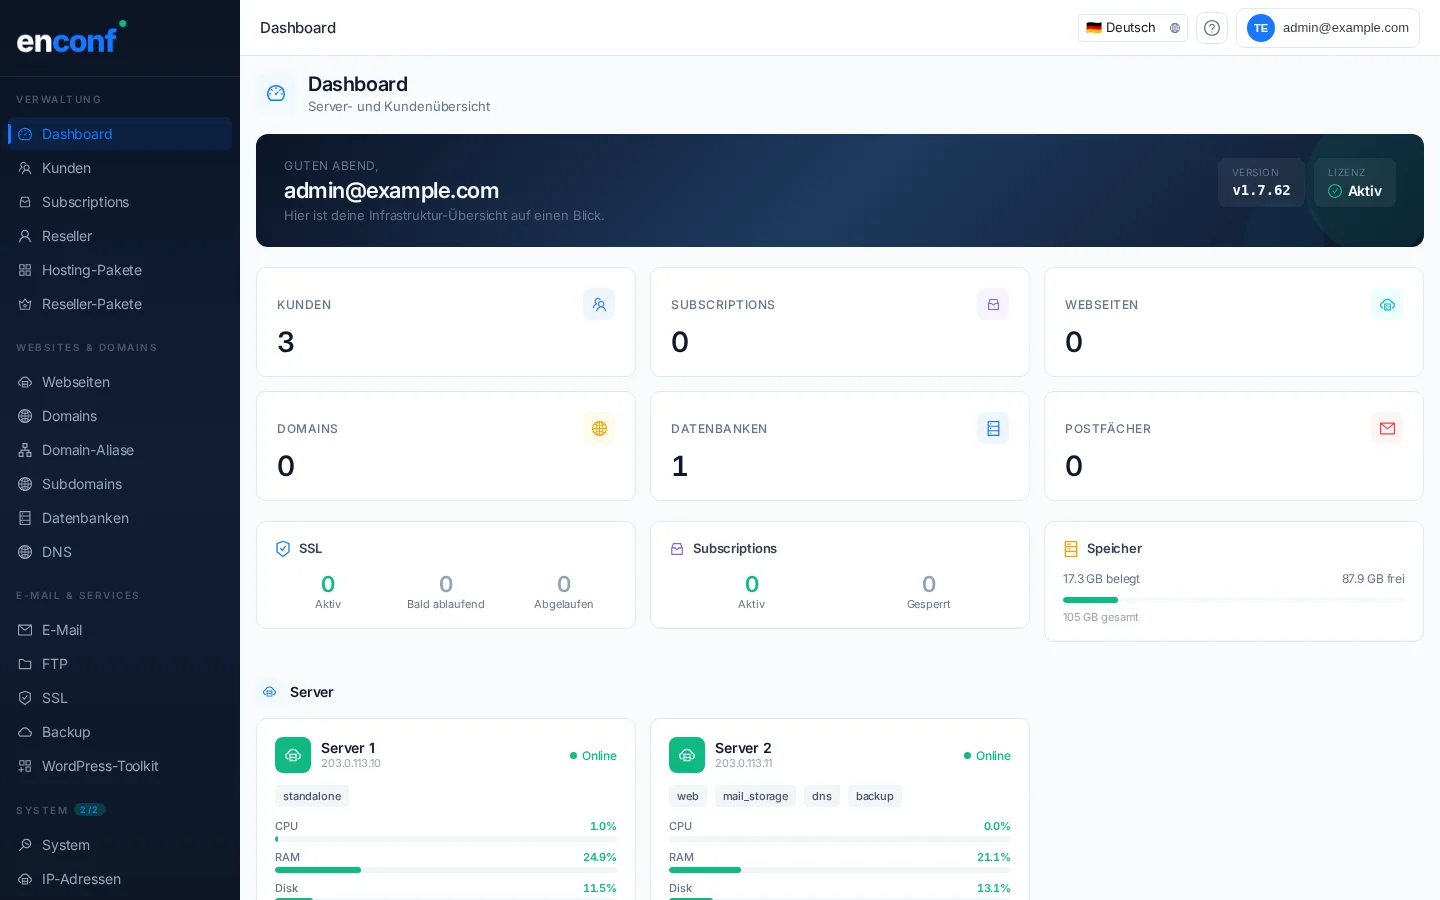Open WordPress-Toolkit from the sidebar
1440x900 pixels.
click(100, 766)
